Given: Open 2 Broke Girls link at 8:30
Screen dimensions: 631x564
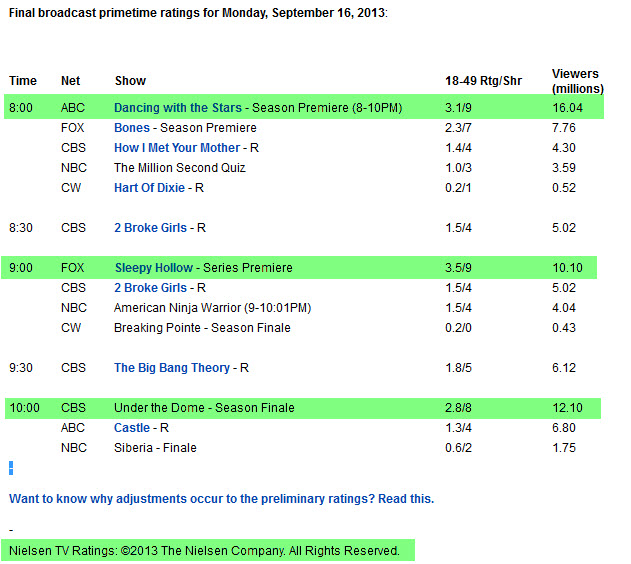Looking at the screenshot, I should click(150, 228).
